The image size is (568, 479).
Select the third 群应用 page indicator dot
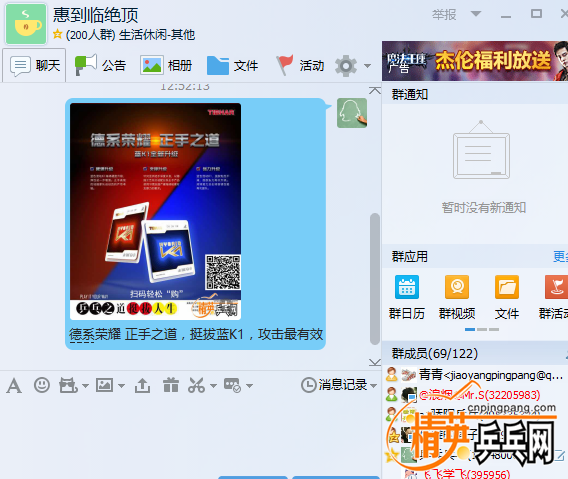494,329
